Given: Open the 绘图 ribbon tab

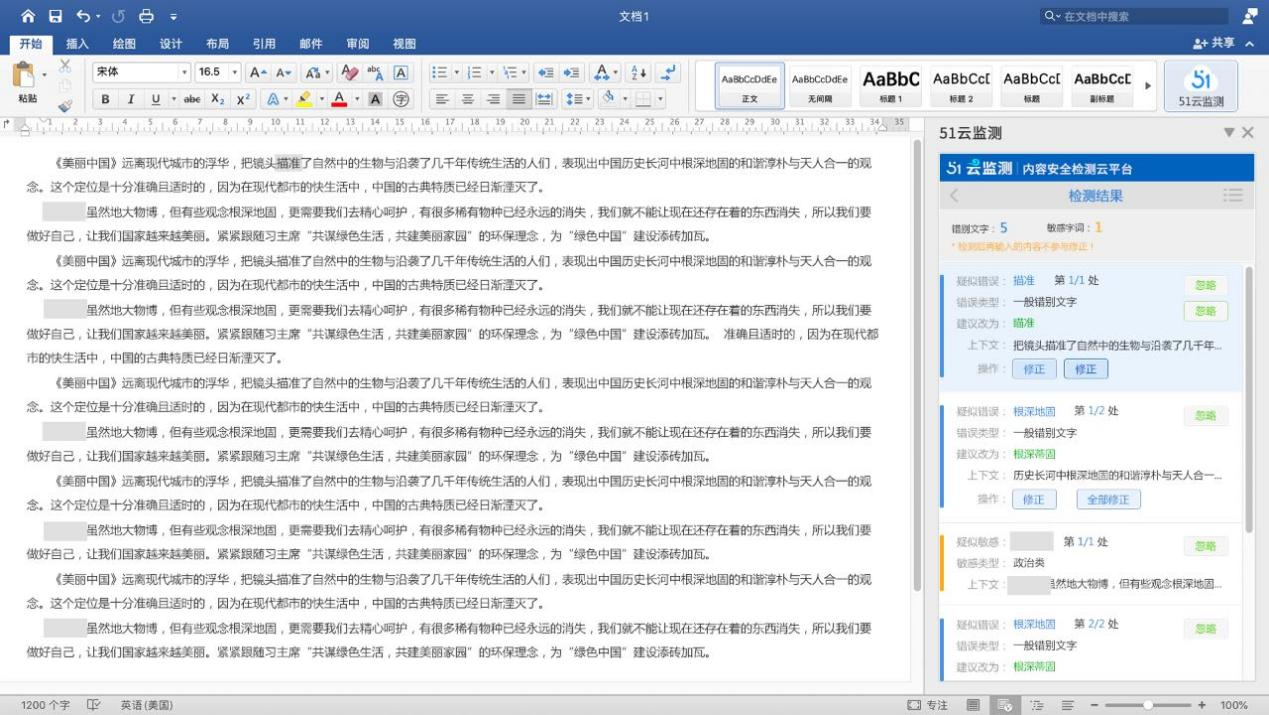Looking at the screenshot, I should tap(124, 44).
